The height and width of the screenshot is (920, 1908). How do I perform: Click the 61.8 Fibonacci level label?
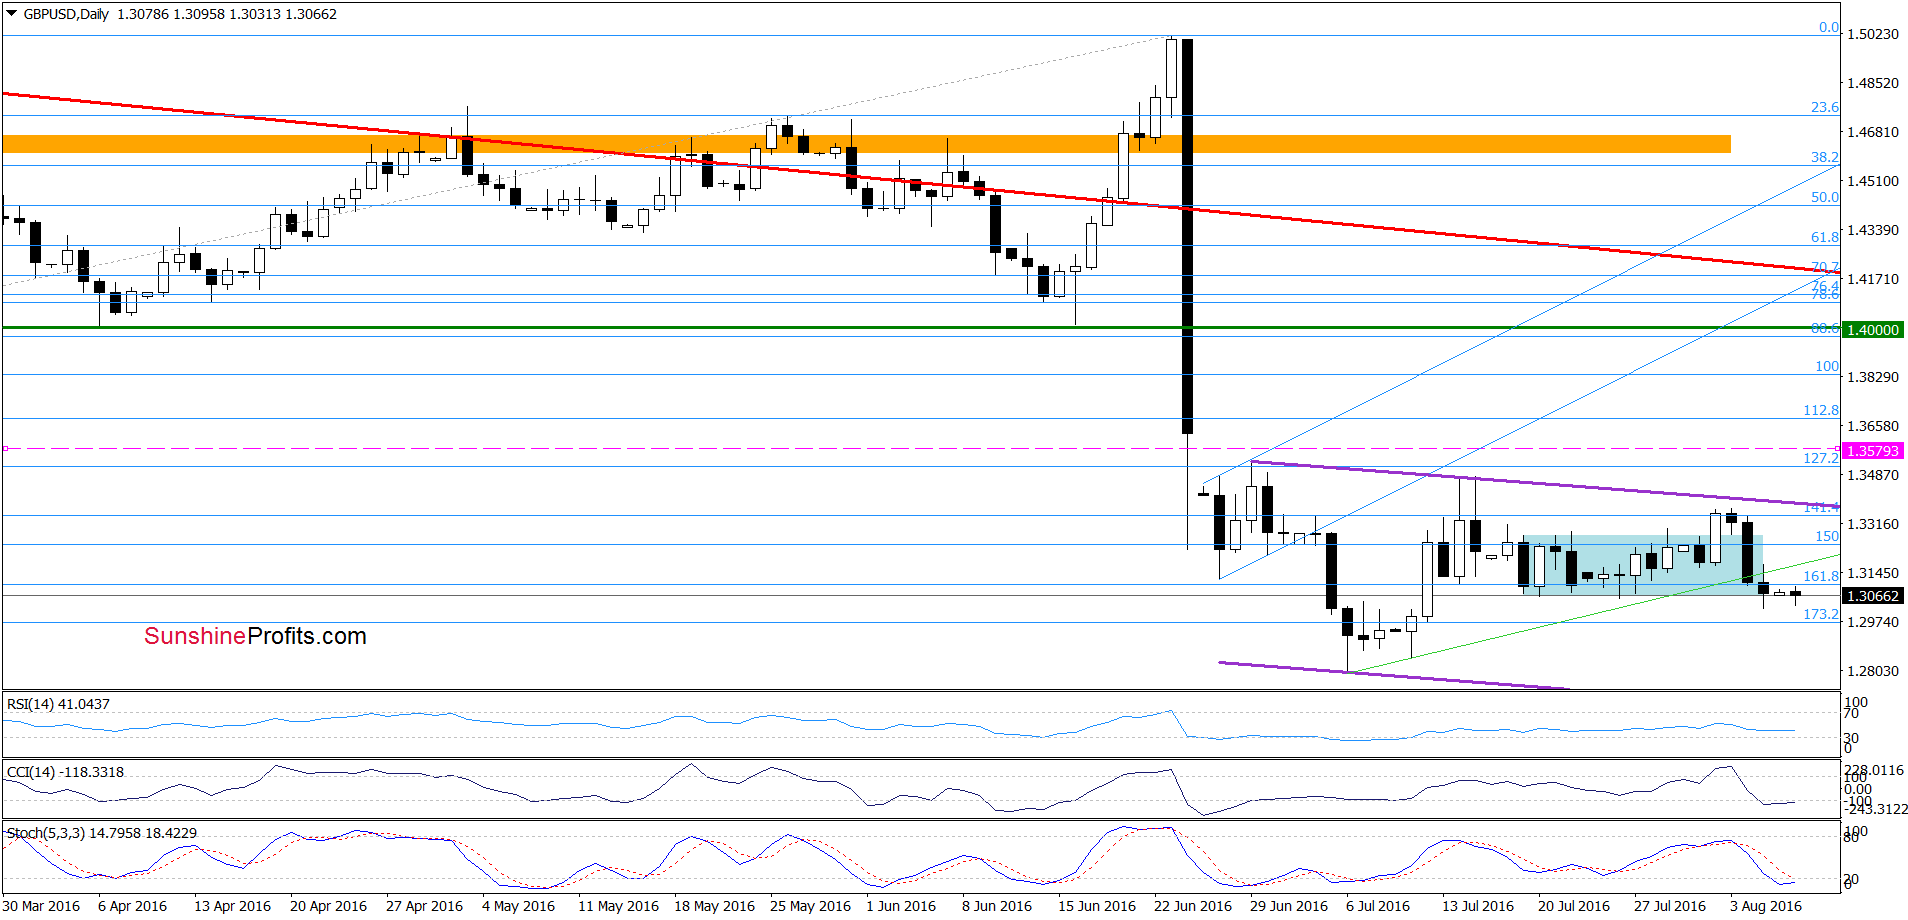click(1825, 237)
